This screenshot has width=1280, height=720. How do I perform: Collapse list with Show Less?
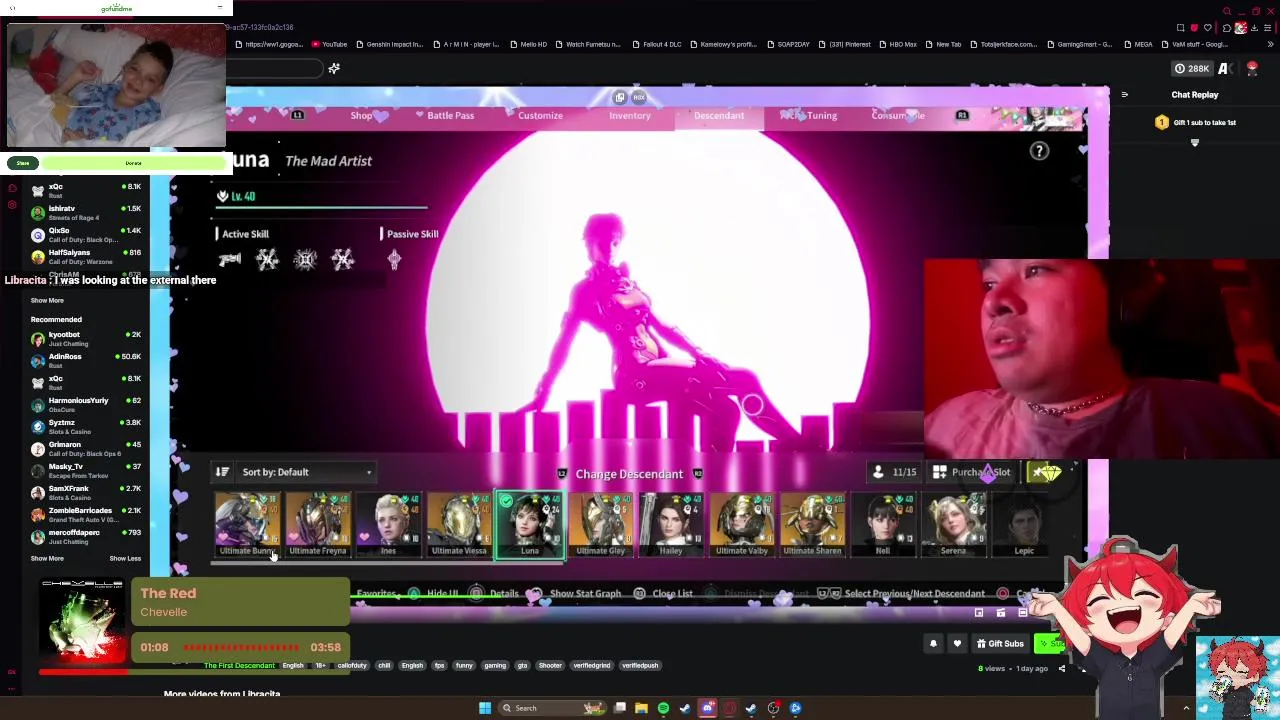click(125, 558)
